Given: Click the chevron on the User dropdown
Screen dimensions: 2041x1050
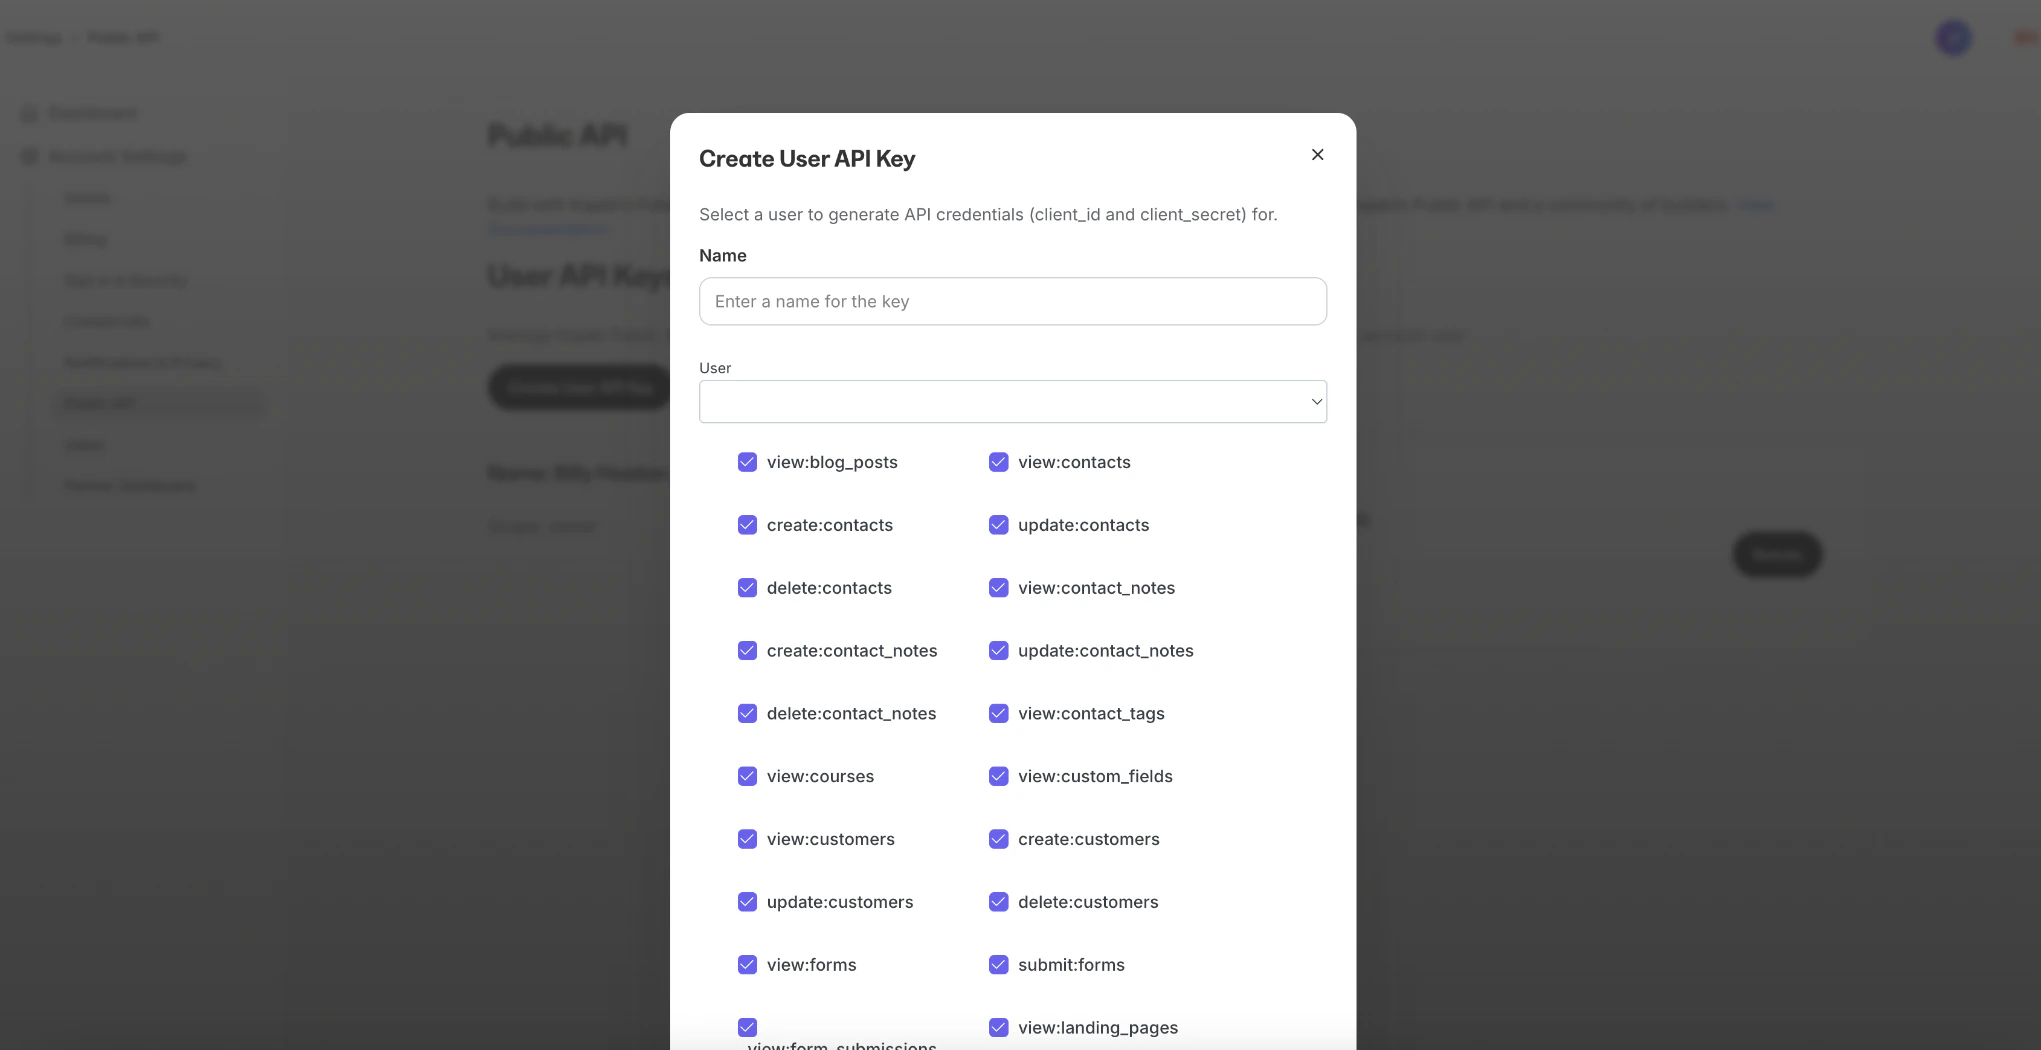Looking at the screenshot, I should tap(1316, 400).
